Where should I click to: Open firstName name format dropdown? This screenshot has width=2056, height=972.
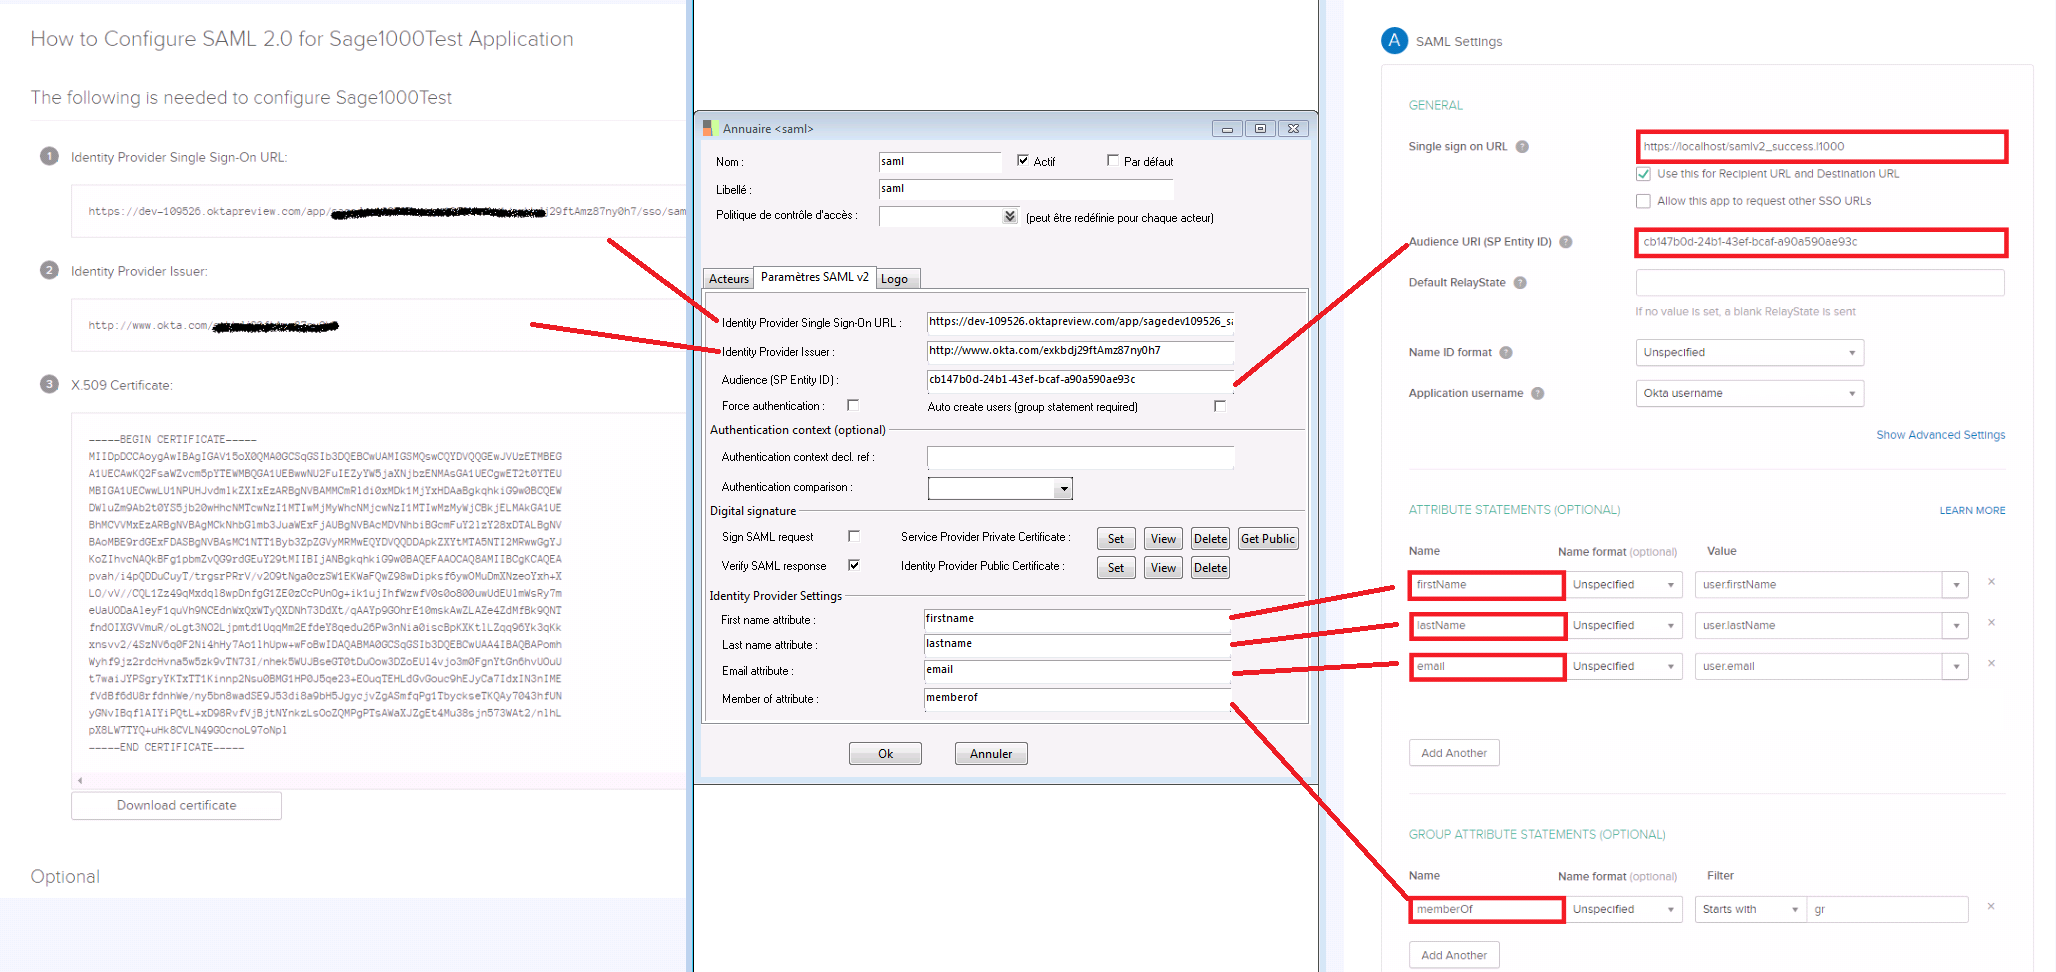[x=1624, y=585]
